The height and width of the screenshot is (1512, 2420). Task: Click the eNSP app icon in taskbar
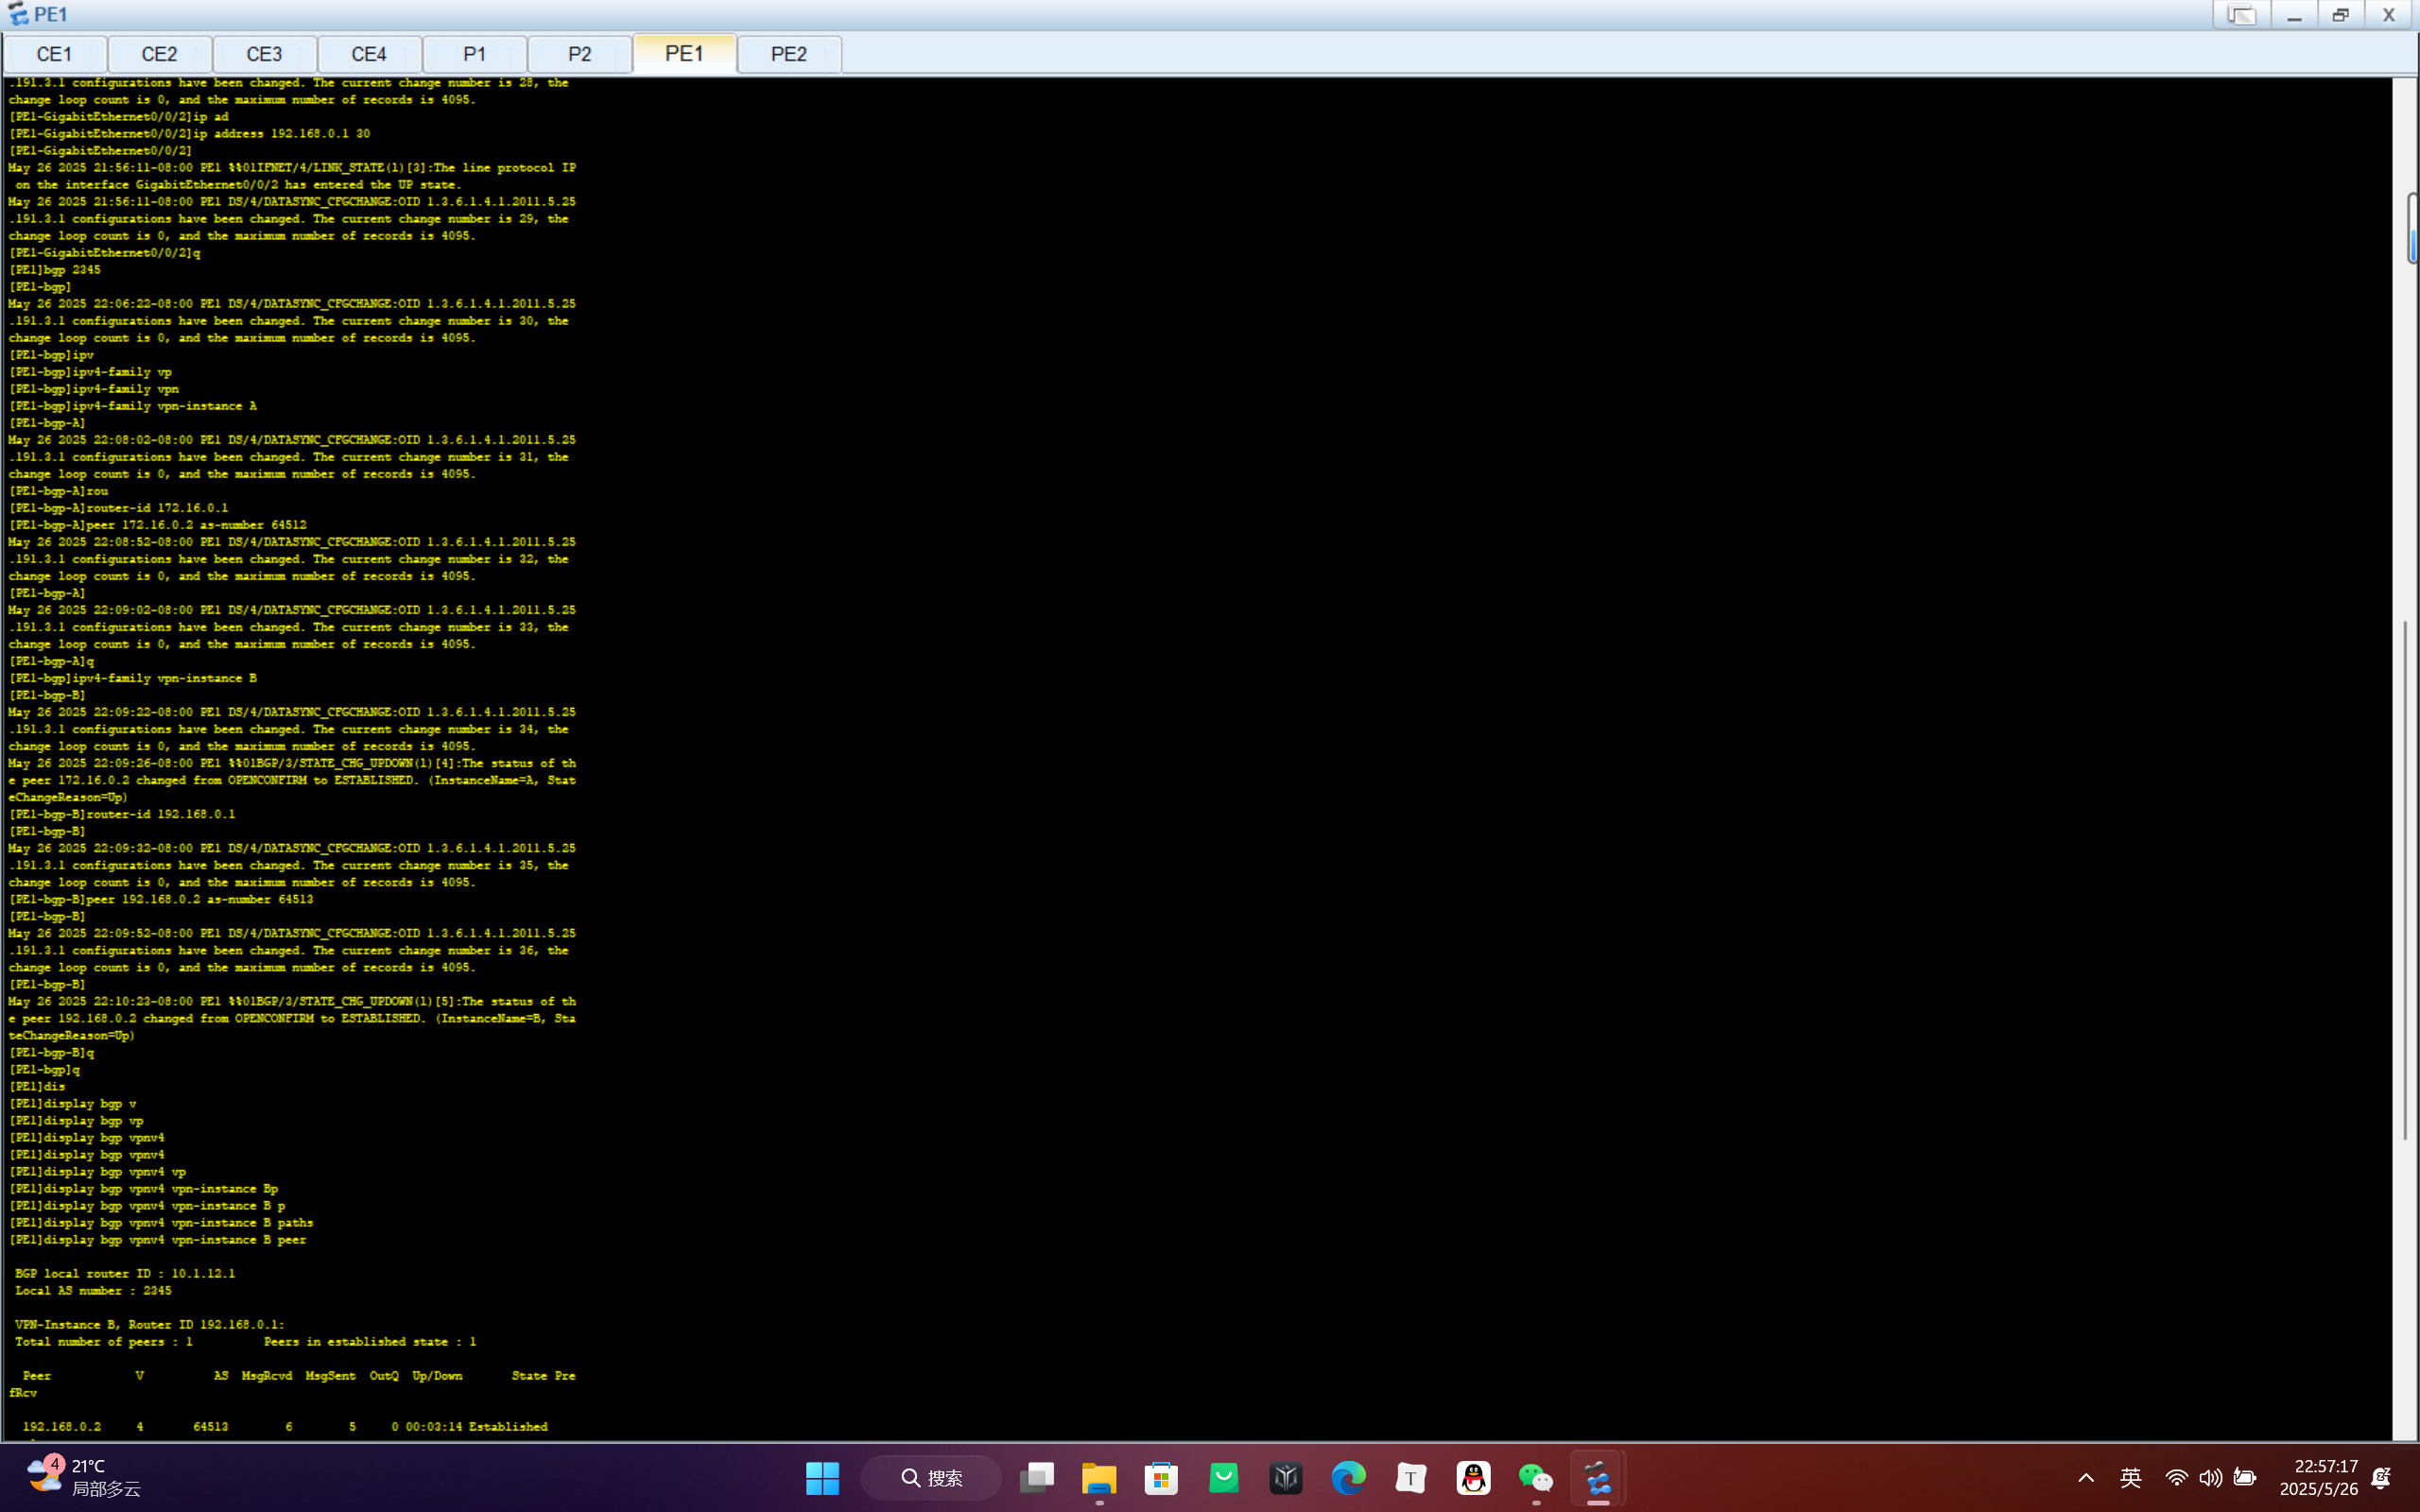pyautogui.click(x=1597, y=1478)
